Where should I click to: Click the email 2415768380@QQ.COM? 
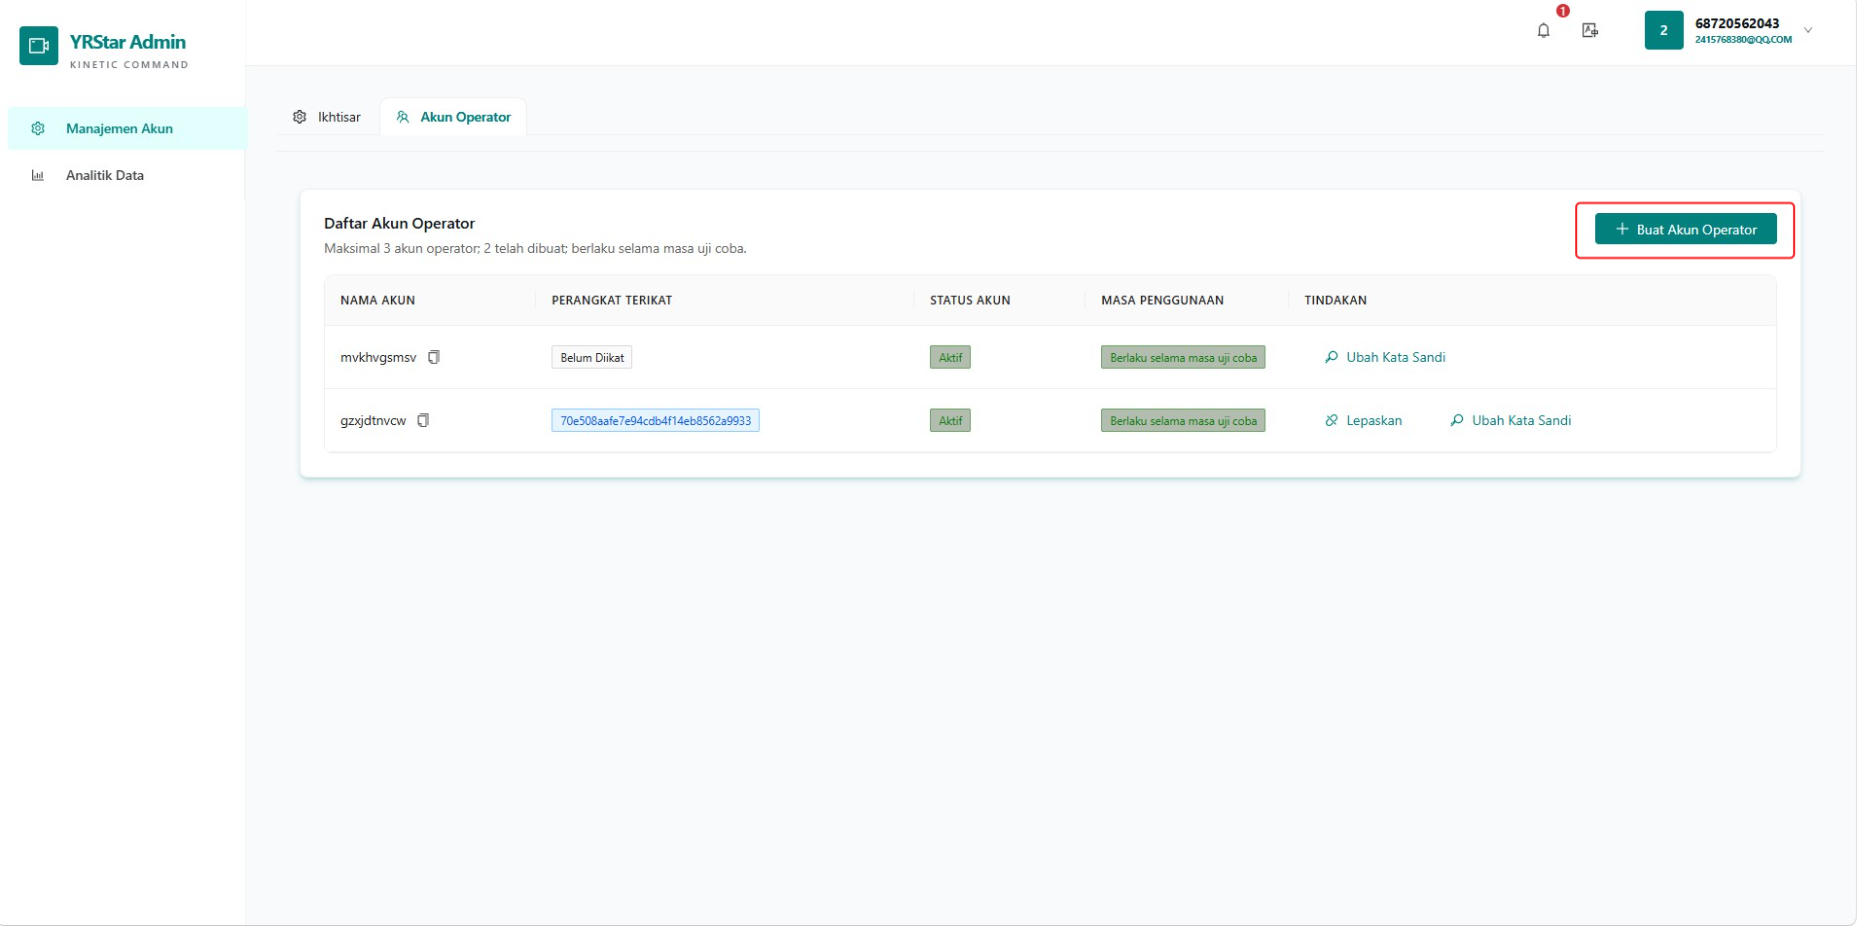(x=1743, y=40)
